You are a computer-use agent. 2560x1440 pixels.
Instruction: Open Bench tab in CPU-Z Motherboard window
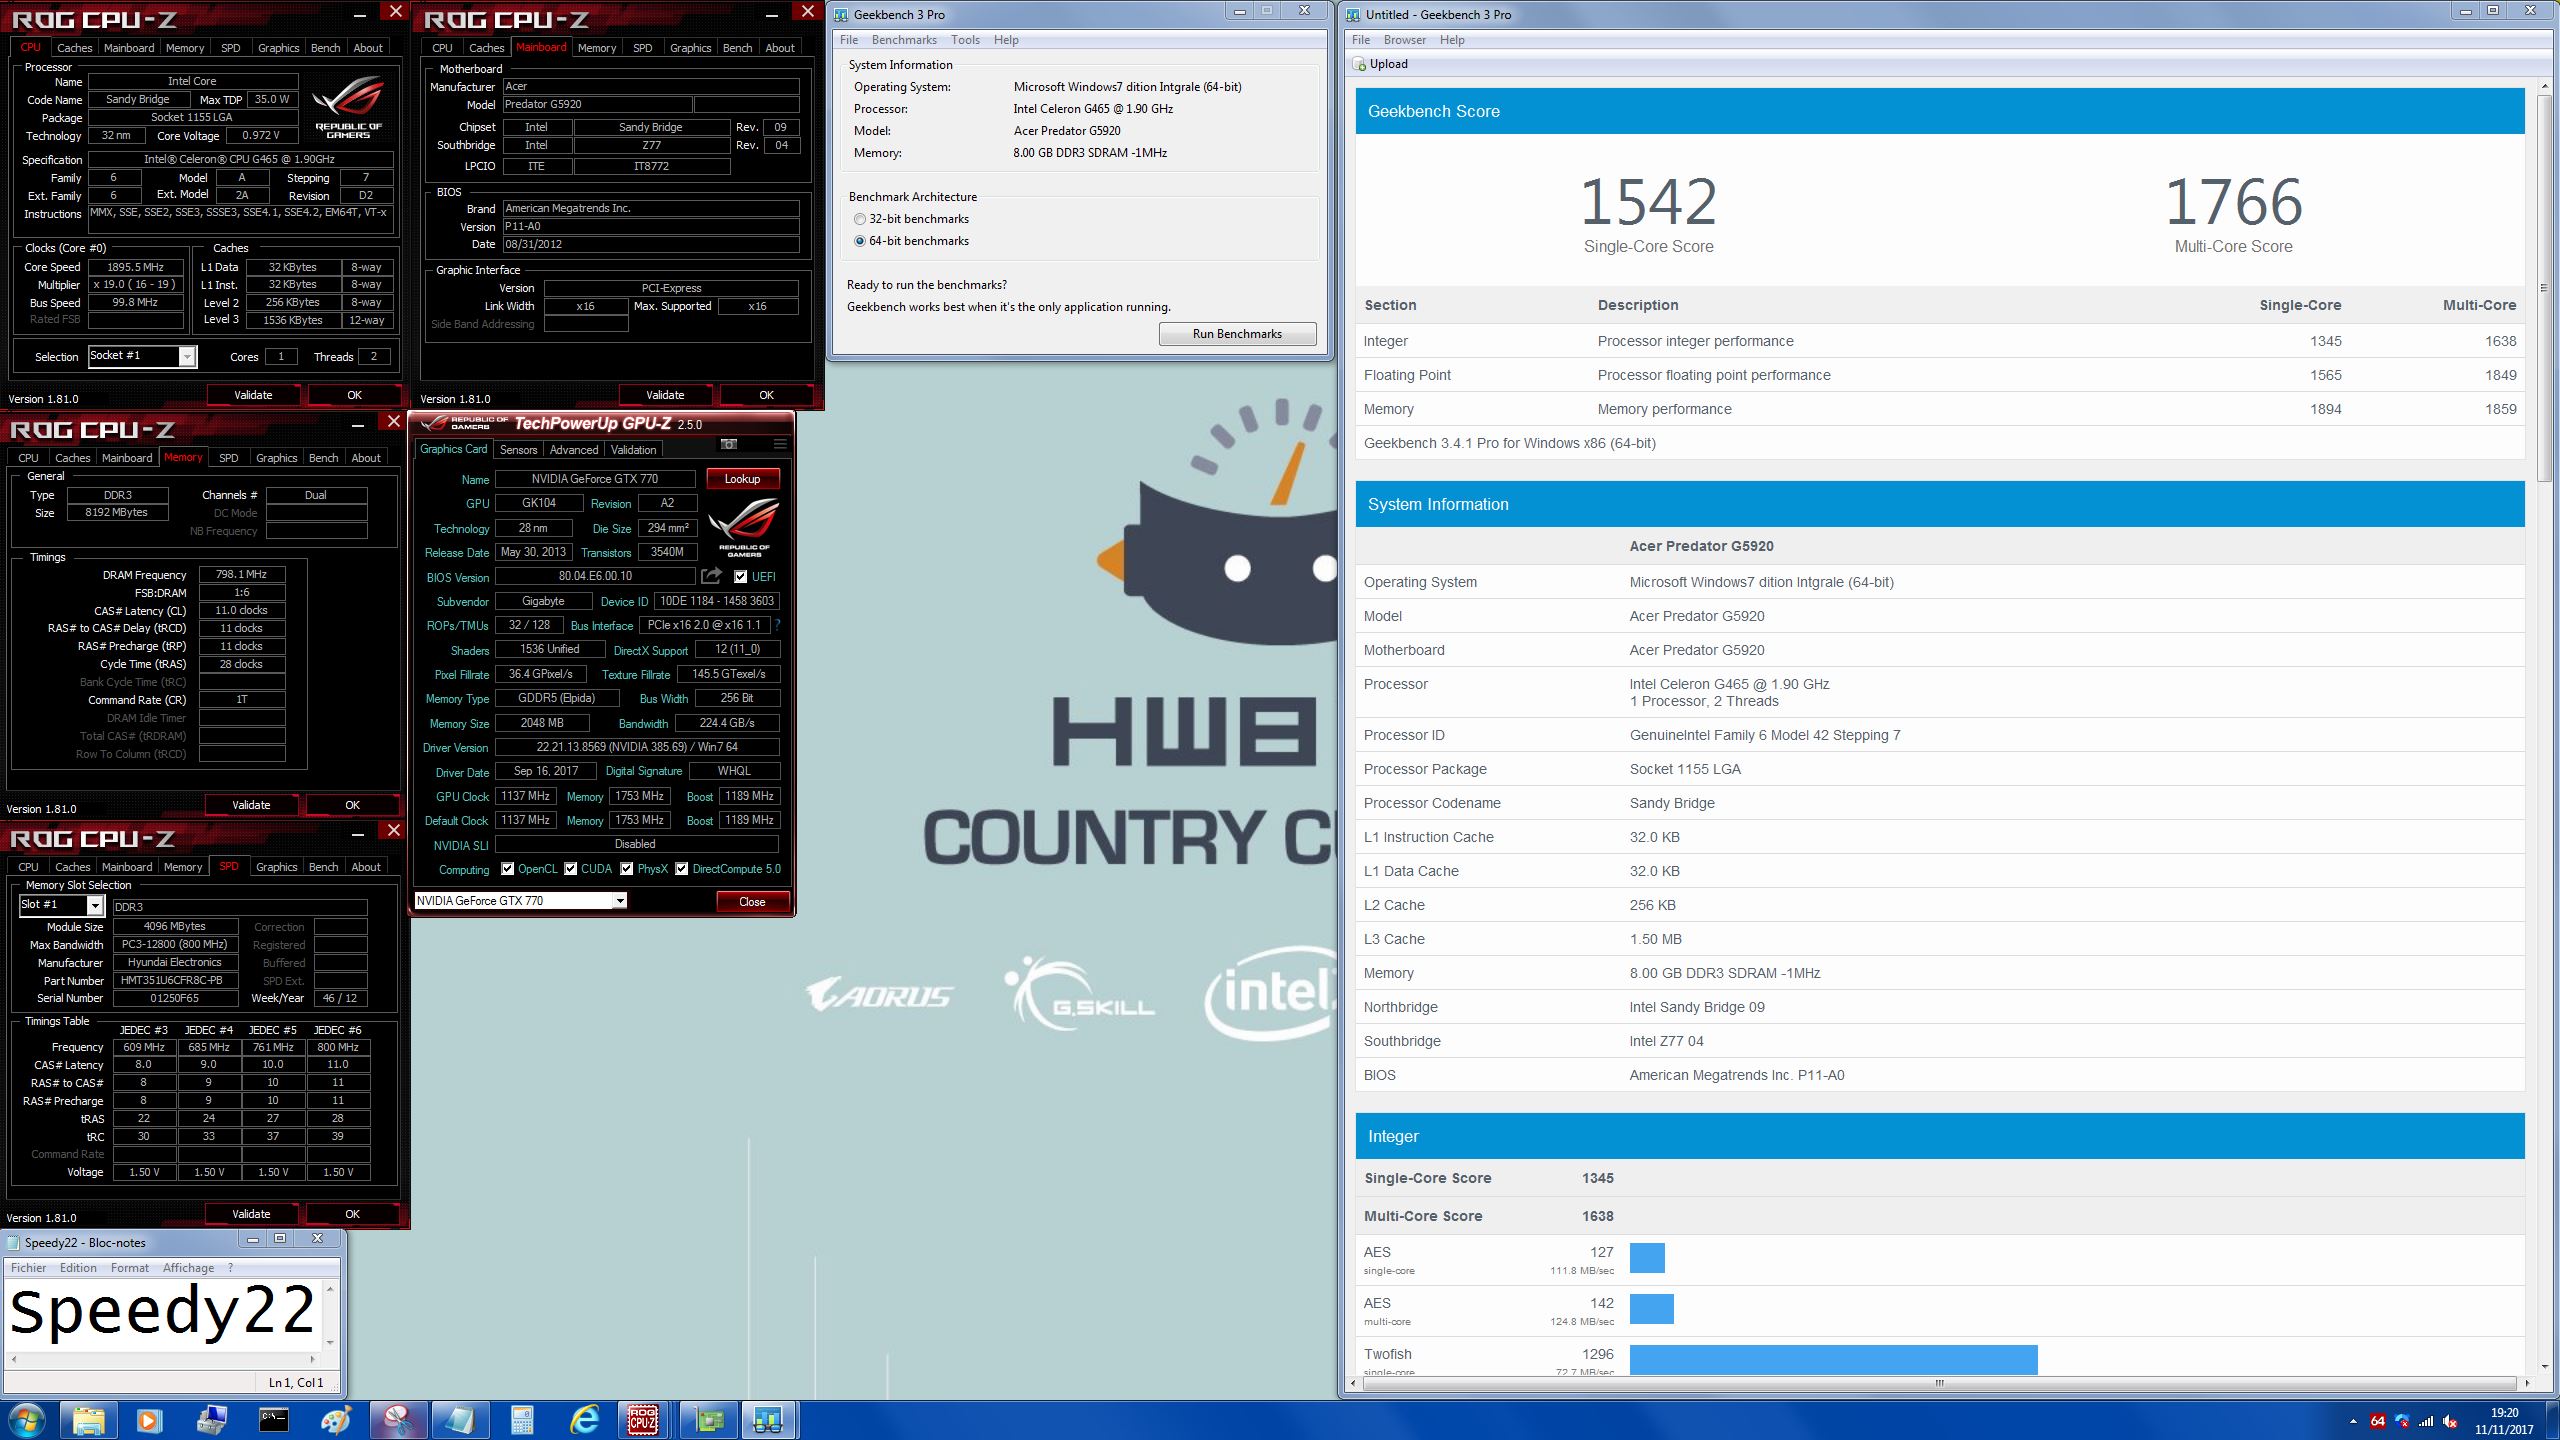pos(737,48)
